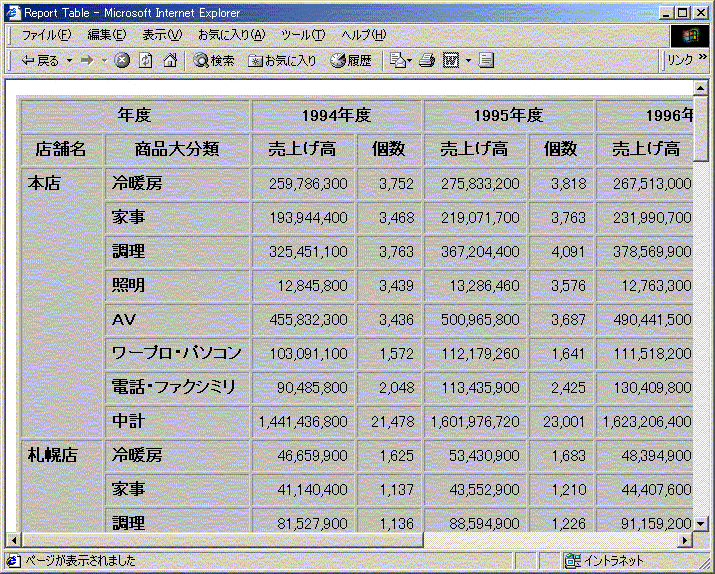Click the vertical scrollbar up arrow
This screenshot has height=574, width=715.
pyautogui.click(x=701, y=88)
